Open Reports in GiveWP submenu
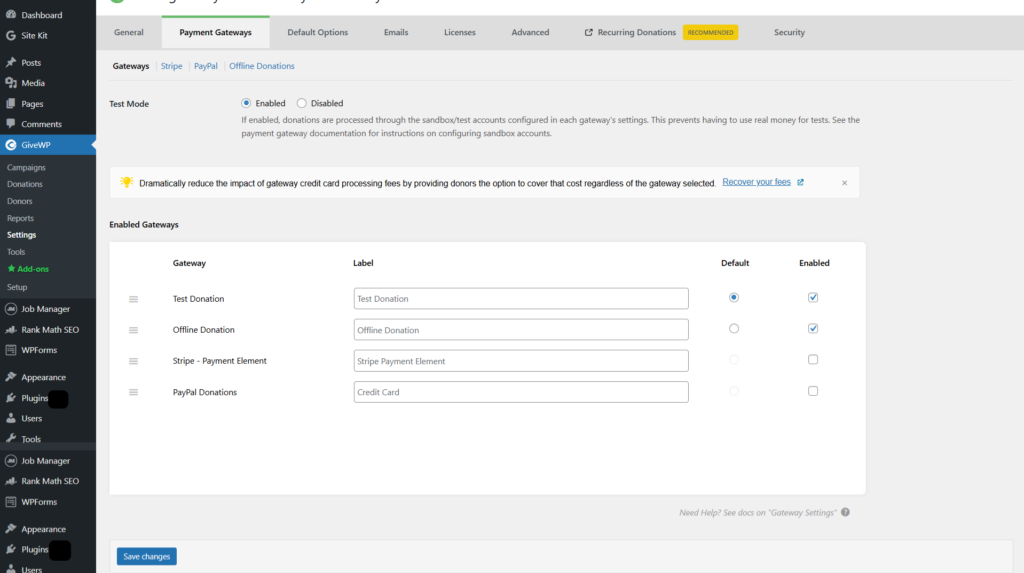Image resolution: width=1024 pixels, height=573 pixels. click(20, 218)
